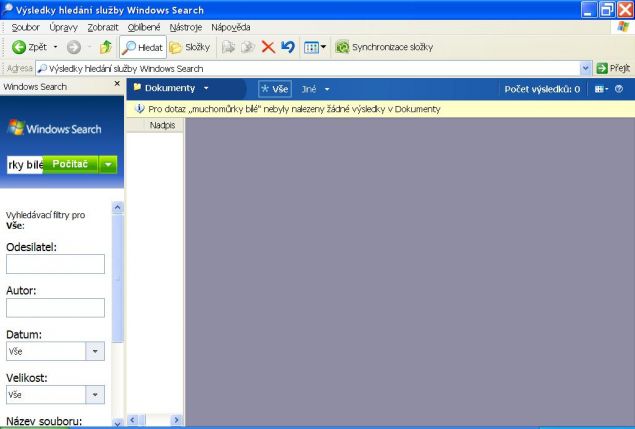This screenshot has width=635, height=429.
Task: Open the Datum combo box
Action: [55, 351]
